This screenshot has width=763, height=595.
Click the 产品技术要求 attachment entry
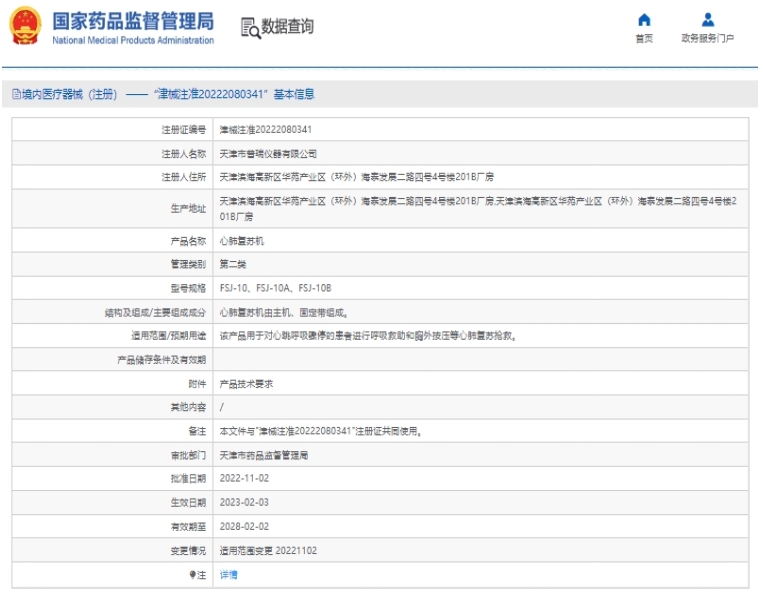coord(246,383)
